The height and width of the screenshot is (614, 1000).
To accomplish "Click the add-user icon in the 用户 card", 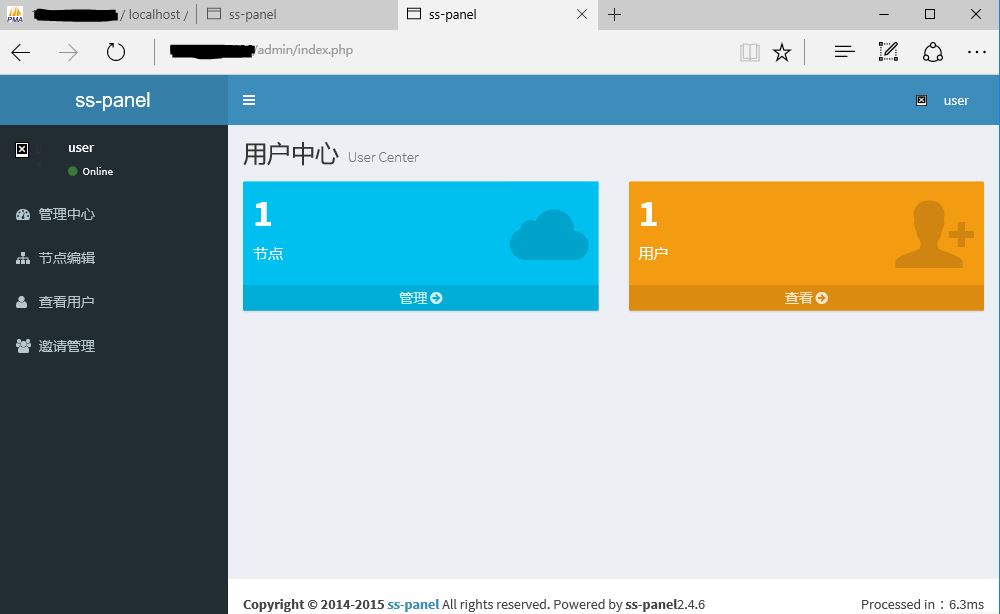I will (934, 234).
